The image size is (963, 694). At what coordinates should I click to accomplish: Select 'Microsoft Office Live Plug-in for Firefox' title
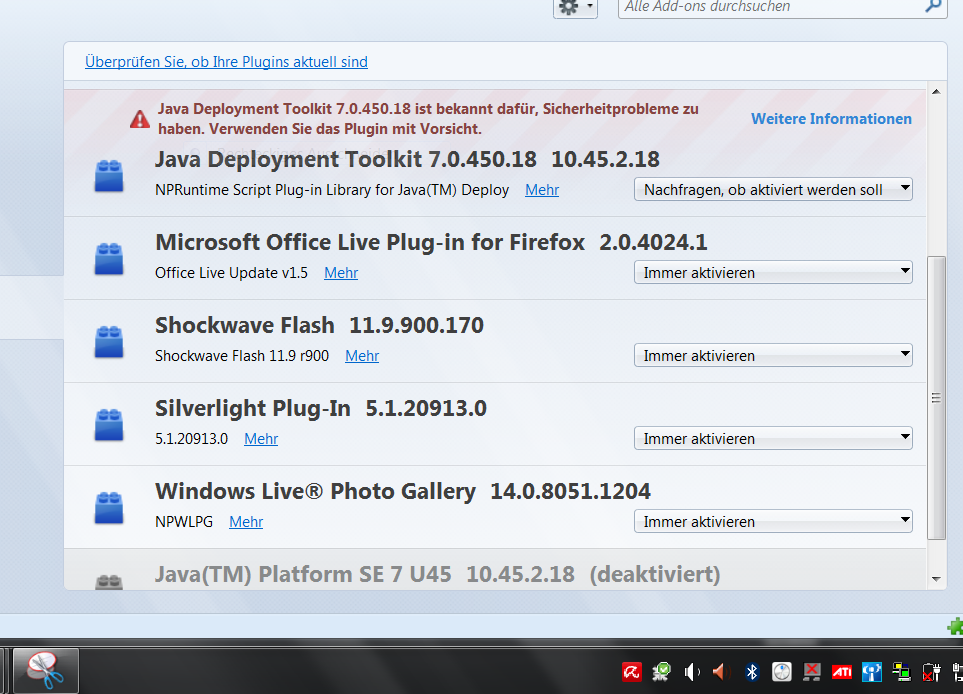[370, 243]
